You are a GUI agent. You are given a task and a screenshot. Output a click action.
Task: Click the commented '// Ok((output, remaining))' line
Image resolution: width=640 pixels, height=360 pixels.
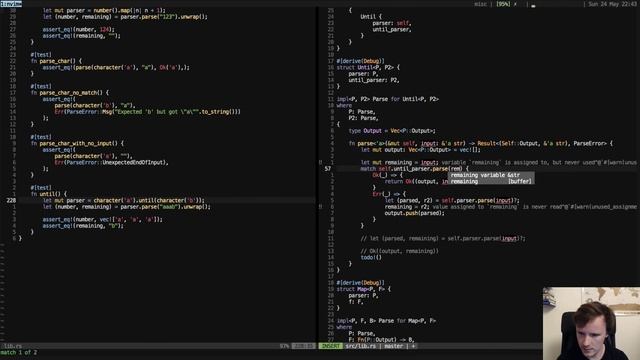[400, 251]
